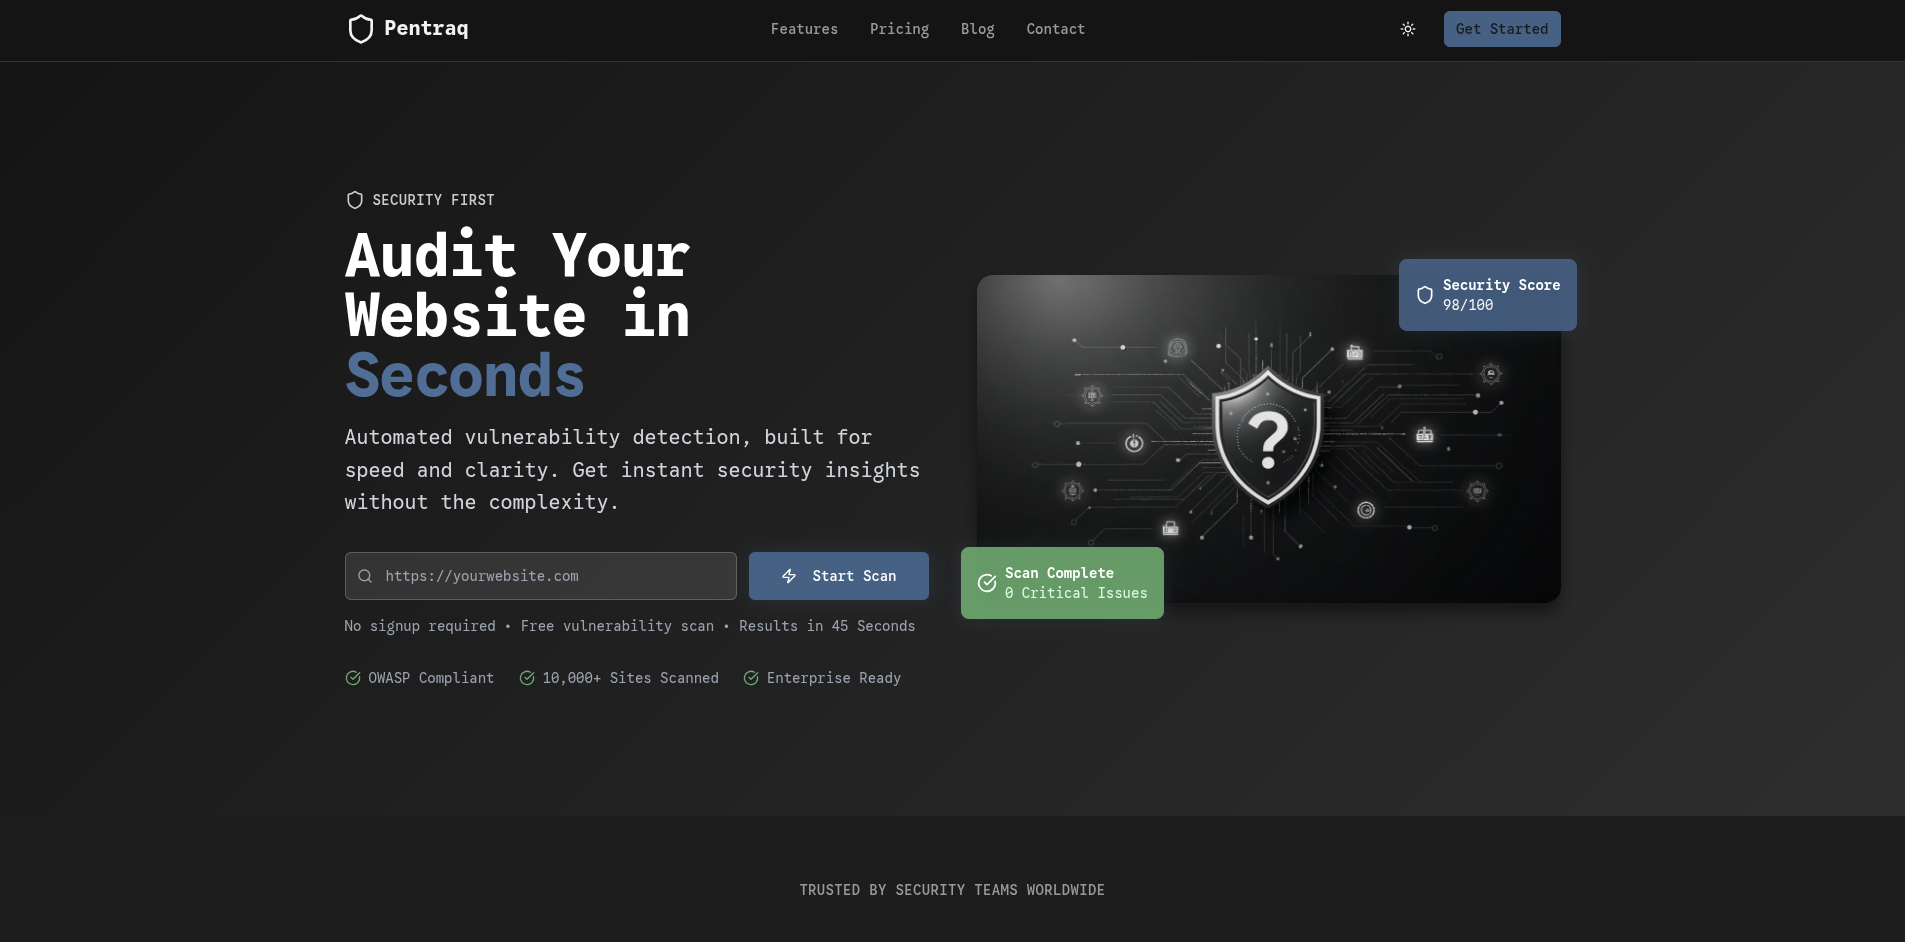Open the Features nav item
This screenshot has height=942, width=1905.
point(804,29)
